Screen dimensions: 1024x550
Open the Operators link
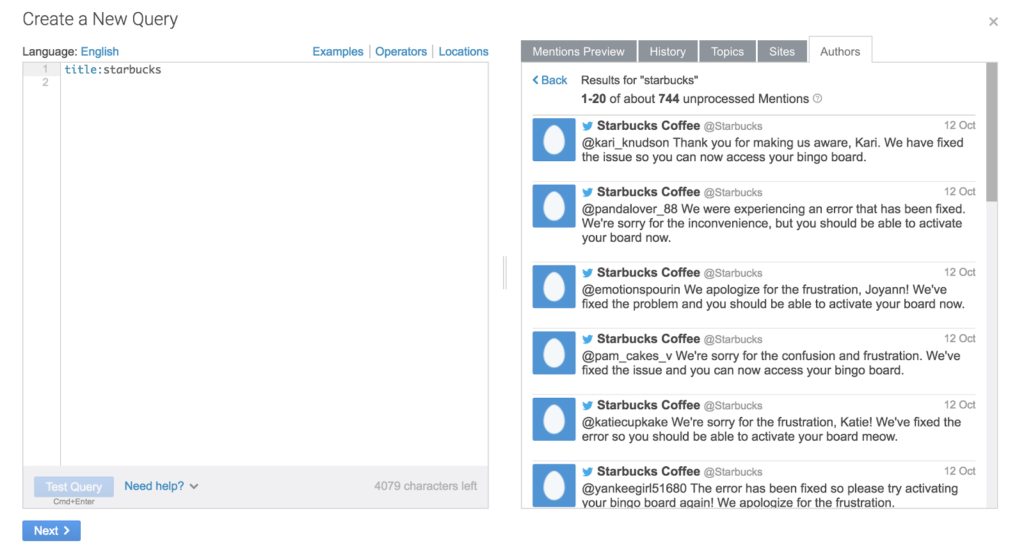tap(401, 52)
